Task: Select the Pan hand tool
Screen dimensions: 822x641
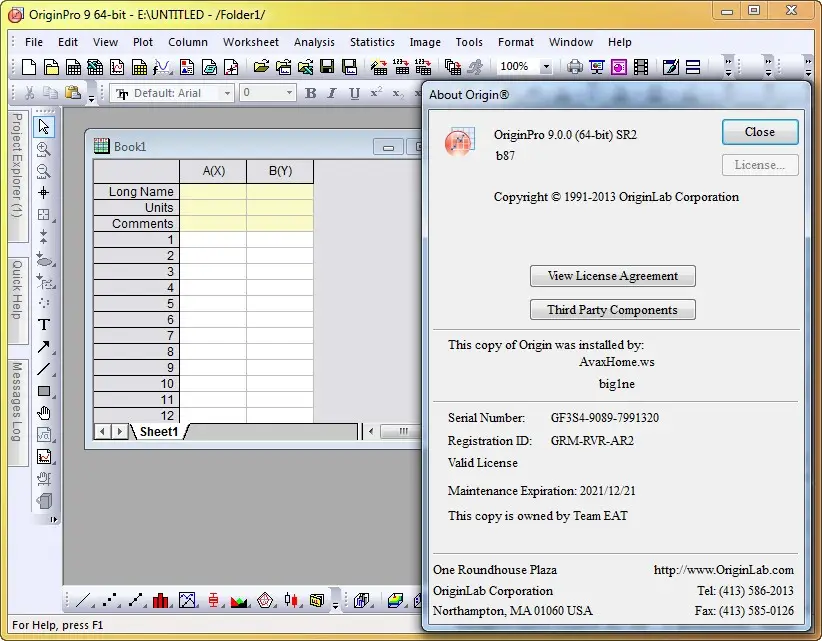Action: coord(44,413)
